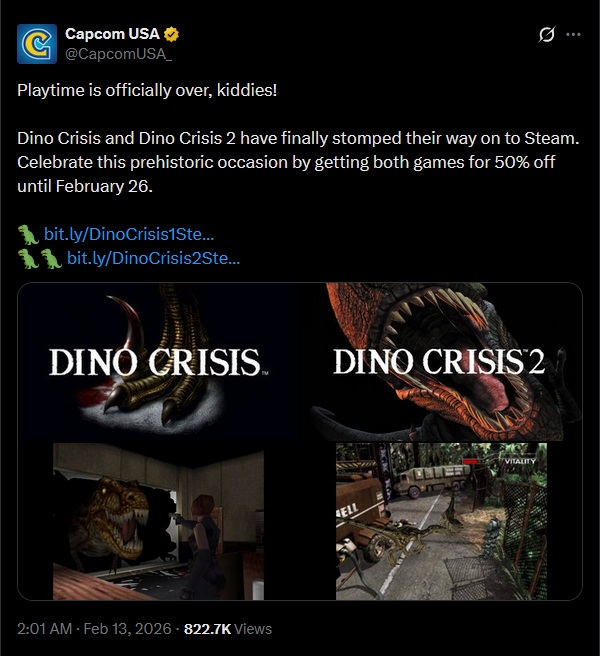
Task: View the T-rex bursting through wall screenshot
Action: pos(158,521)
